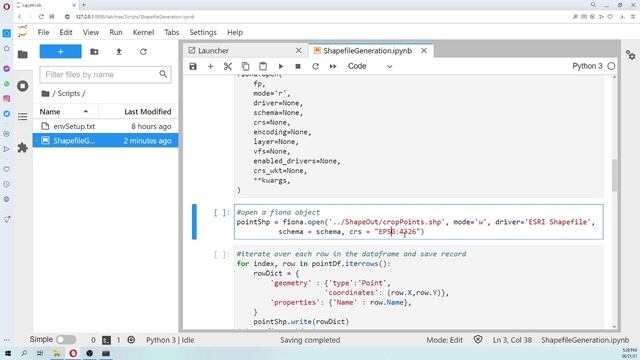
Task: Insert a new cell below with plus icon
Action: [x=211, y=66]
